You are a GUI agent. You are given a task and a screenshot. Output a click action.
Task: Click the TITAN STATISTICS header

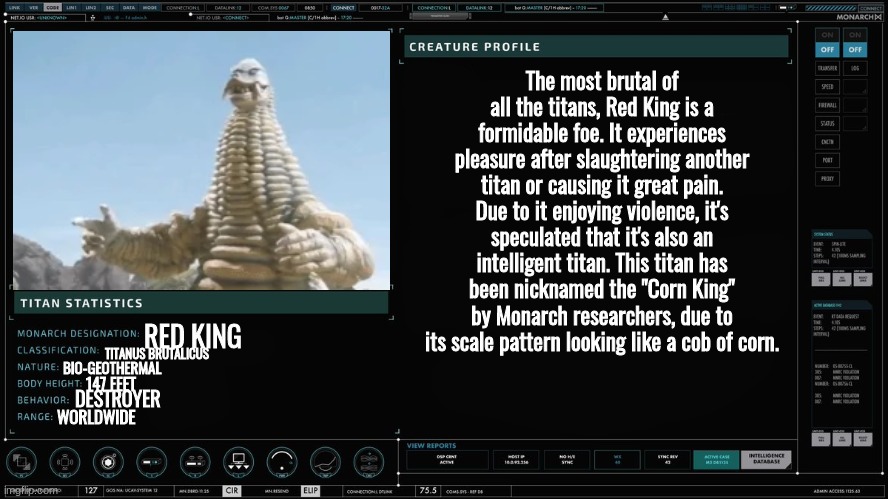201,303
